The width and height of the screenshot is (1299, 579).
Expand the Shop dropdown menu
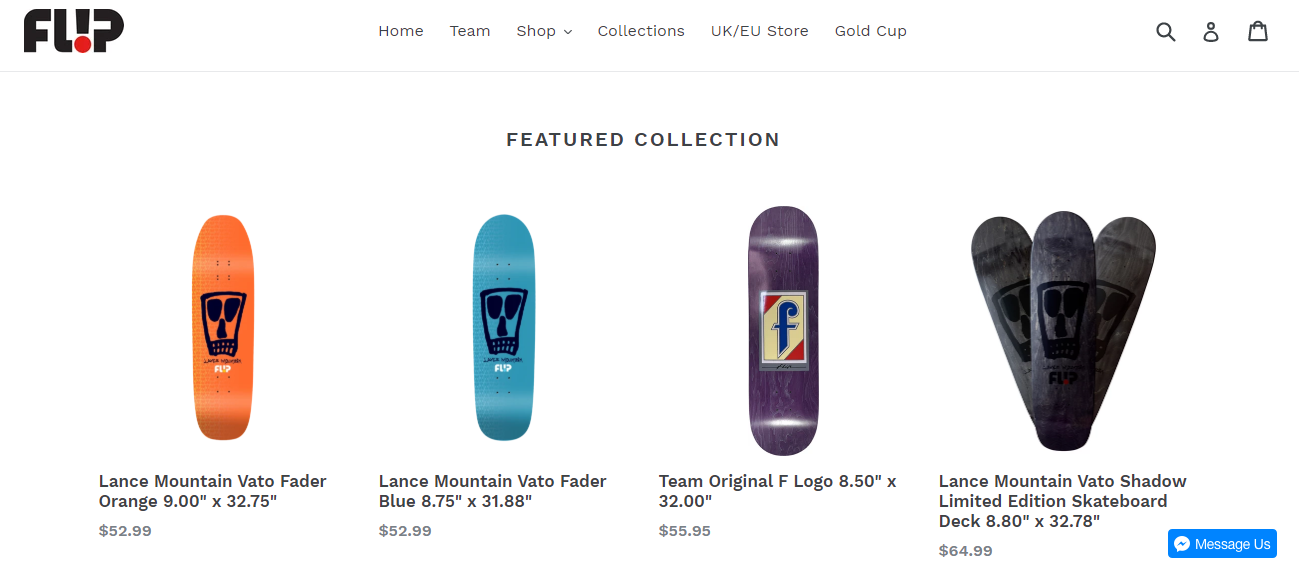pyautogui.click(x=544, y=31)
